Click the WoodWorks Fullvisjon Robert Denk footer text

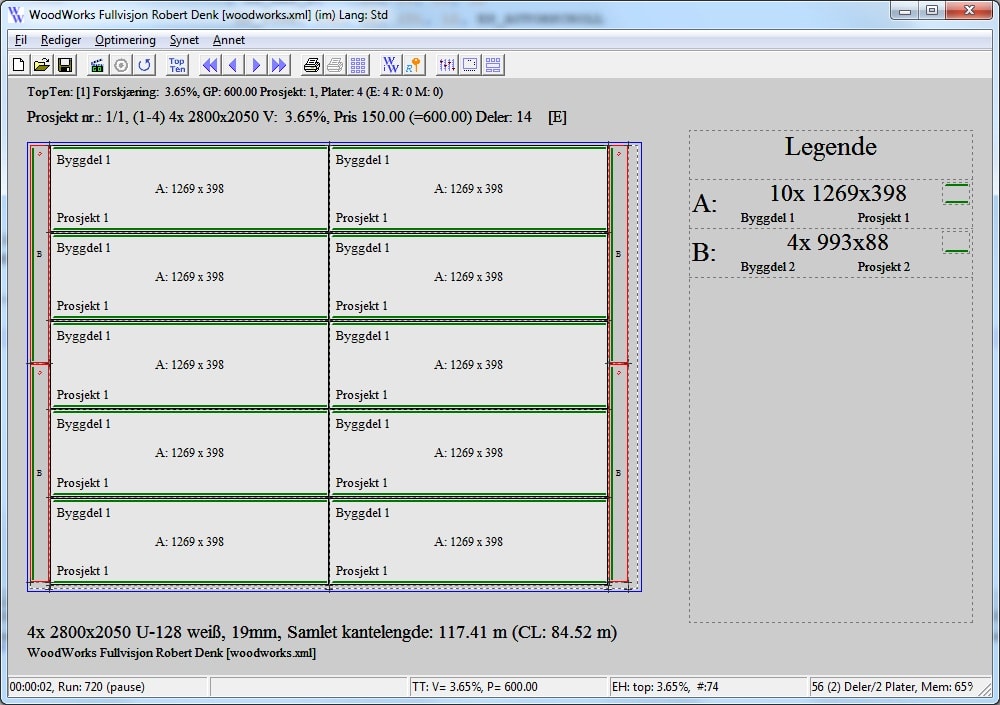172,653
